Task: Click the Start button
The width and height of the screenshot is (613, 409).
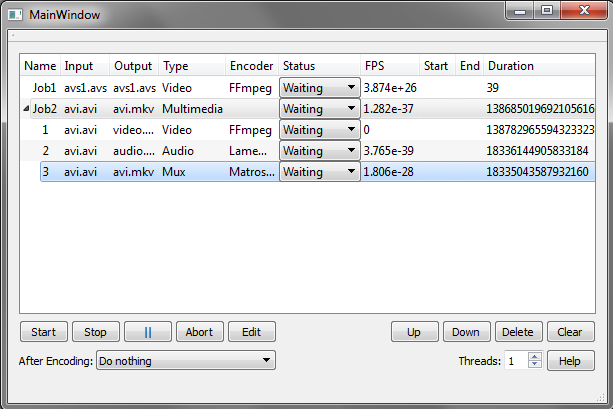Action: tap(44, 332)
